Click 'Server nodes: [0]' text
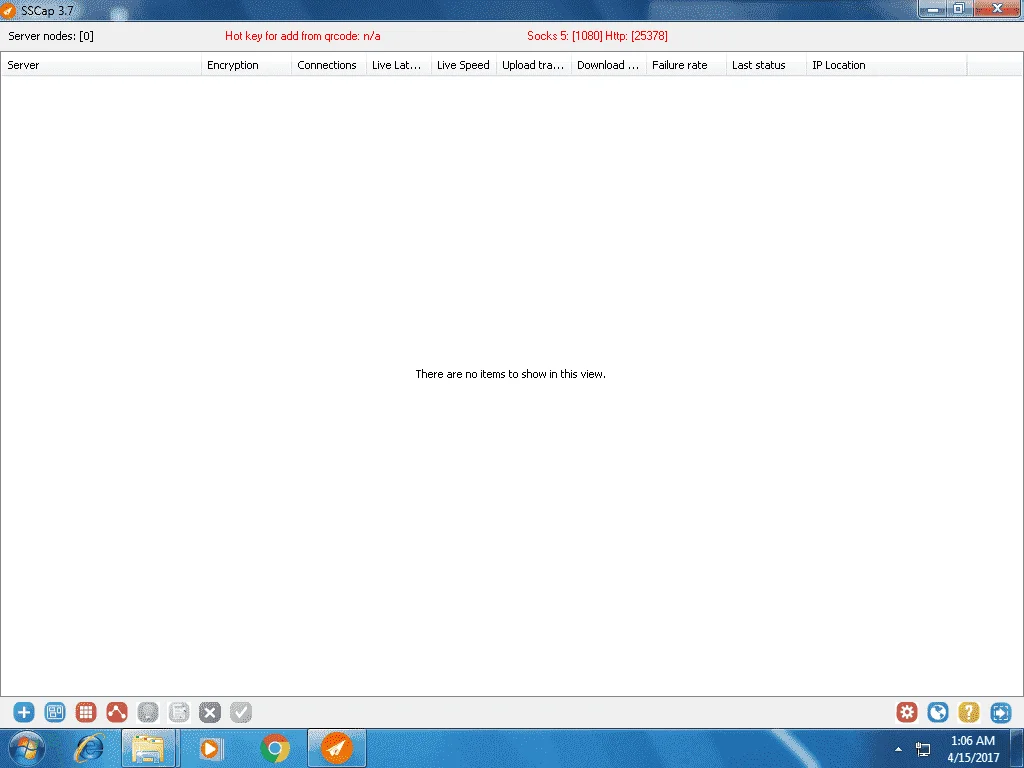 [51, 36]
